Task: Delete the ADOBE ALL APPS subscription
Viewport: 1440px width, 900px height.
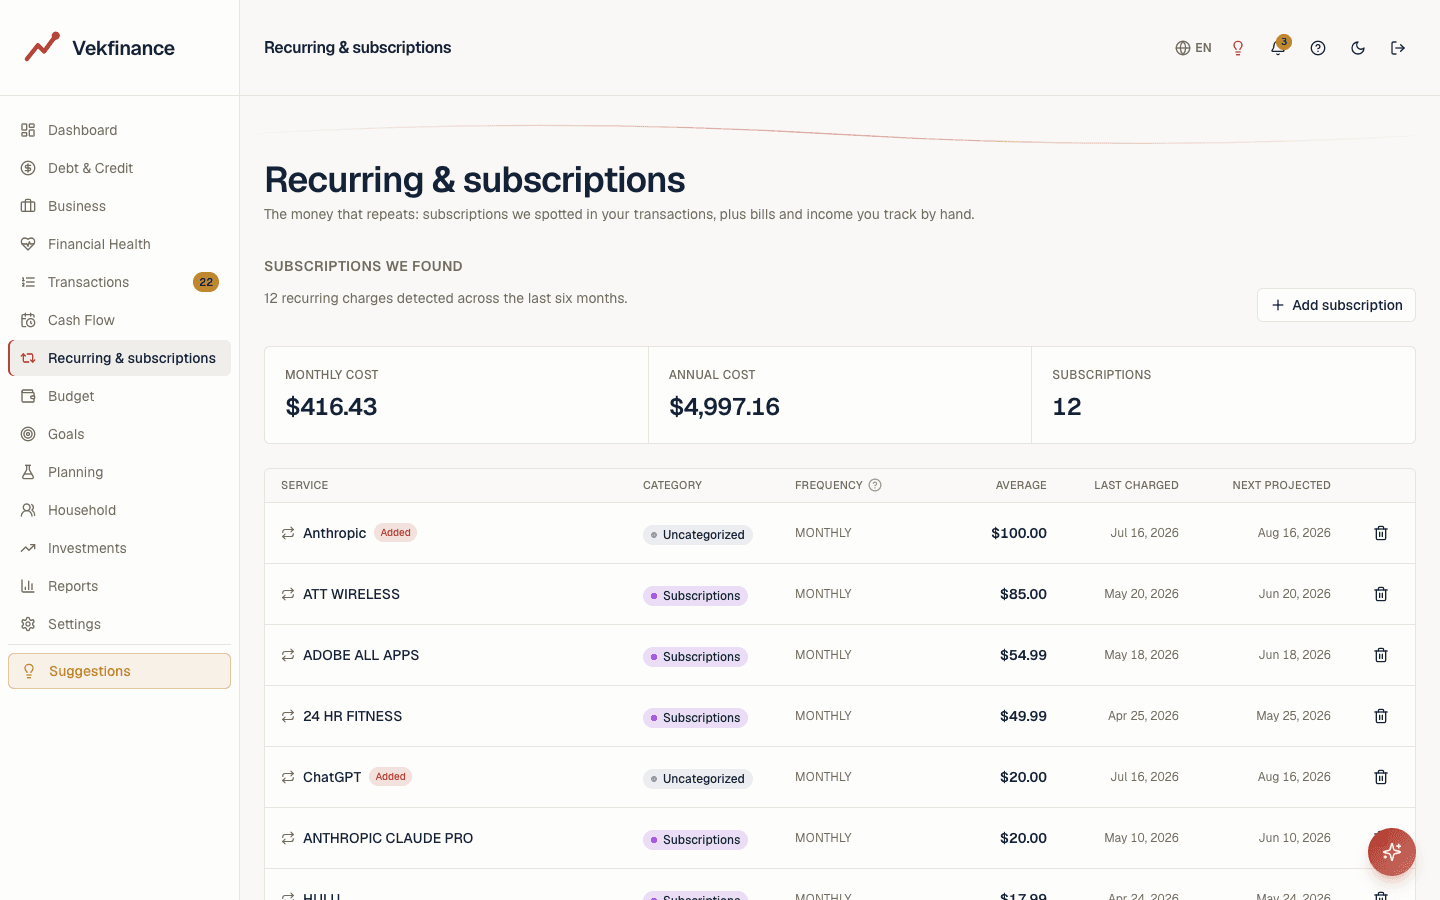Action: click(1381, 655)
